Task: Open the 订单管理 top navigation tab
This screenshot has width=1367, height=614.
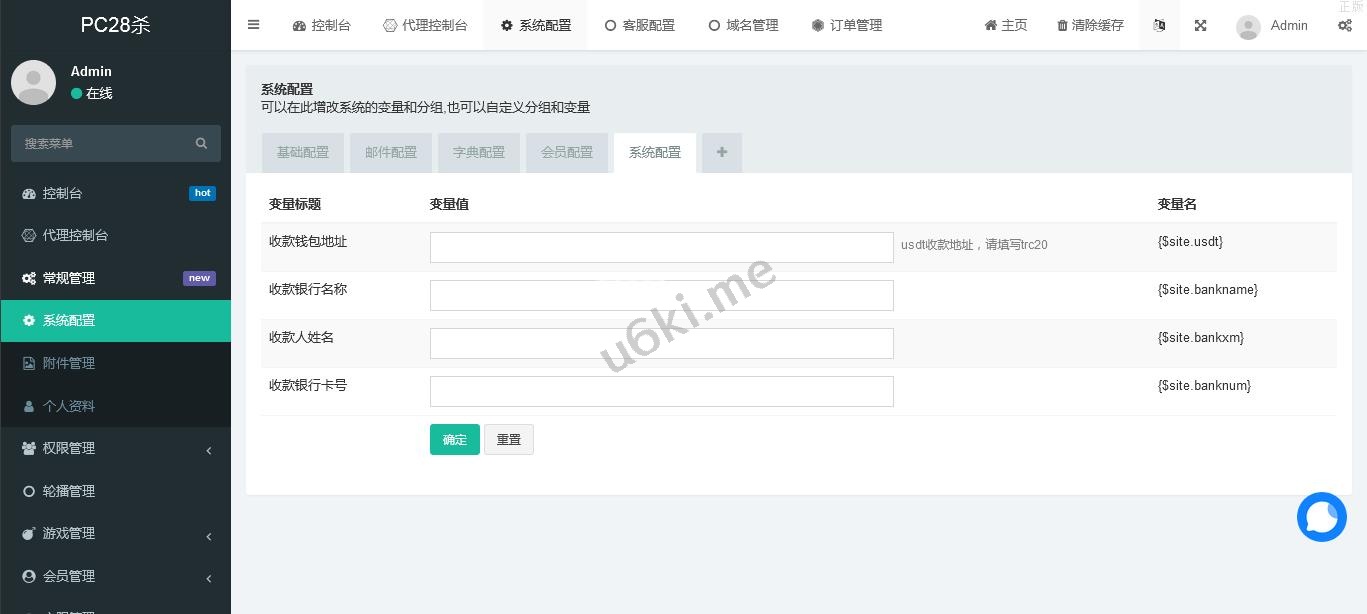Action: point(846,25)
